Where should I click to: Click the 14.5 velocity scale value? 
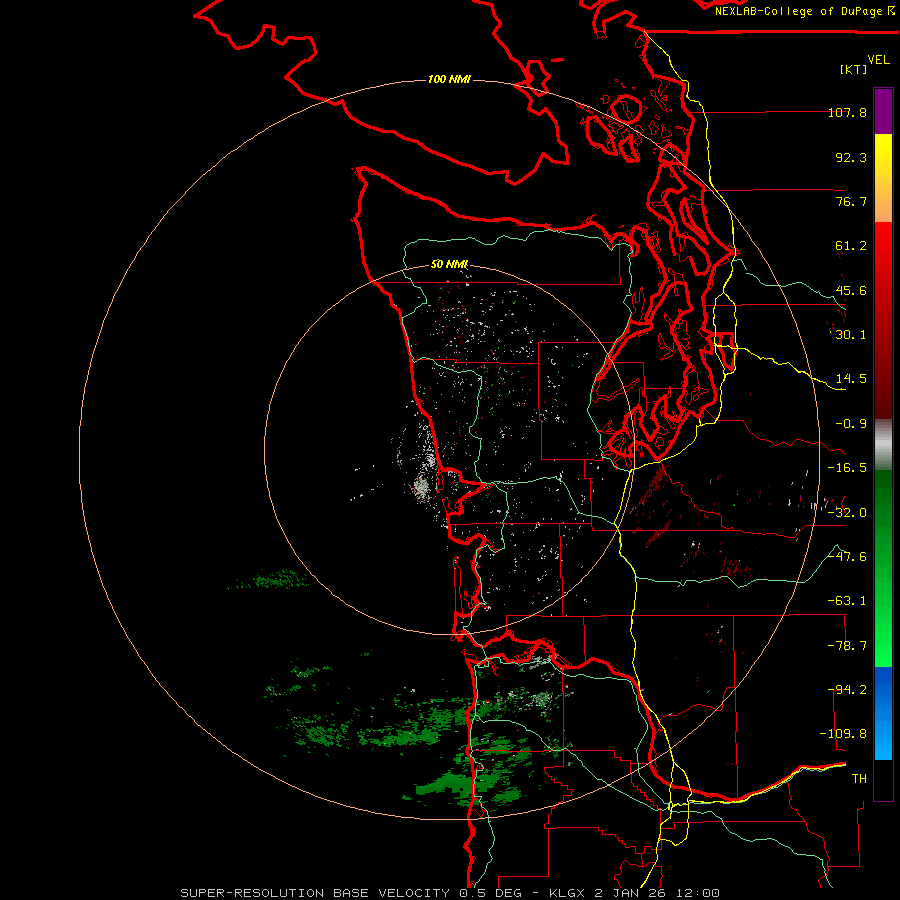(x=851, y=379)
